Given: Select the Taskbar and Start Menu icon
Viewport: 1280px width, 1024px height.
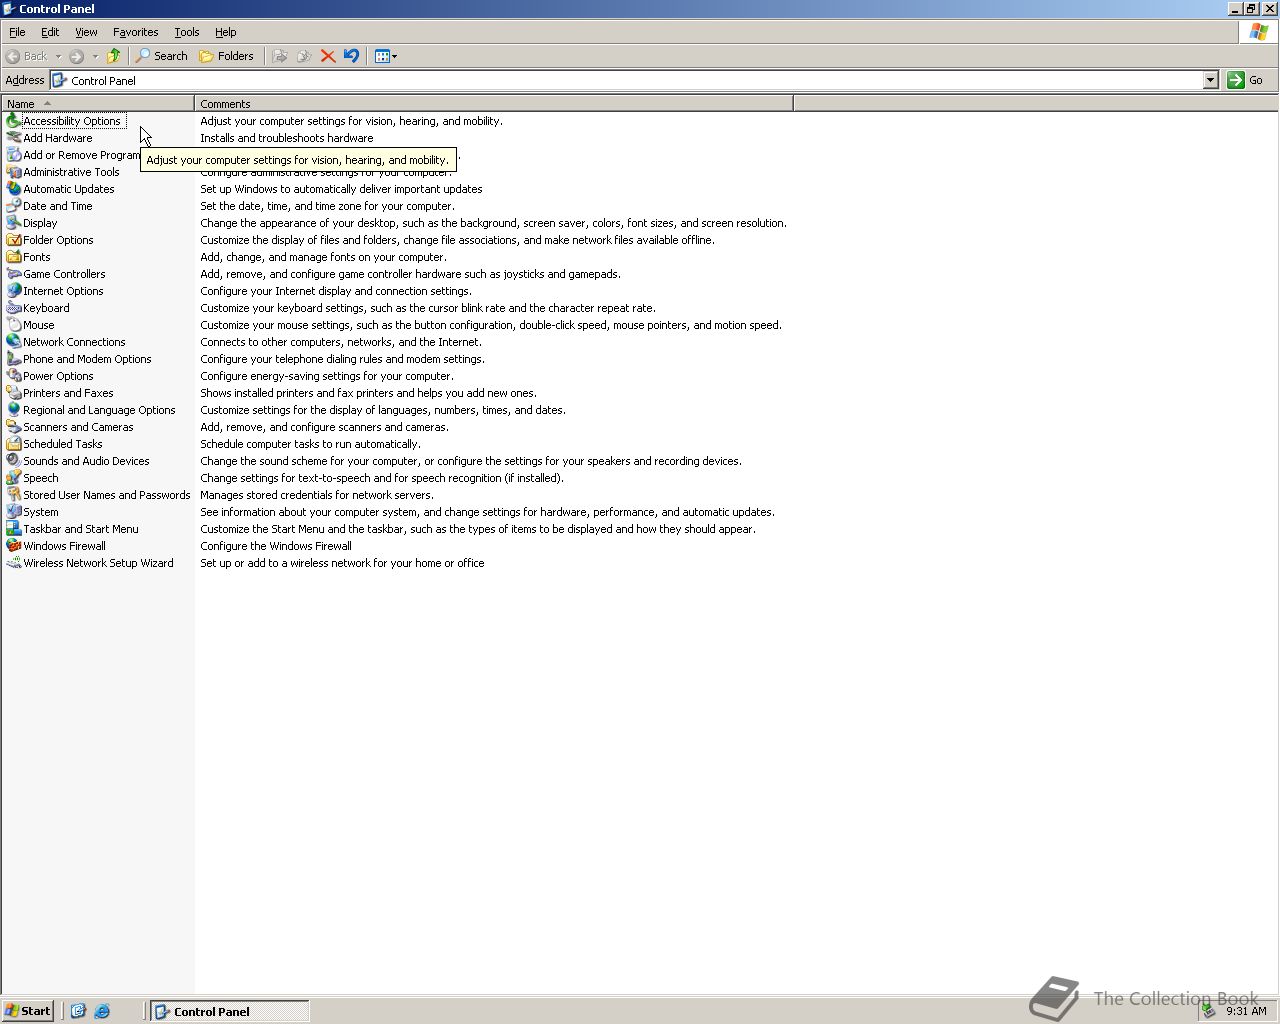Looking at the screenshot, I should point(14,529).
